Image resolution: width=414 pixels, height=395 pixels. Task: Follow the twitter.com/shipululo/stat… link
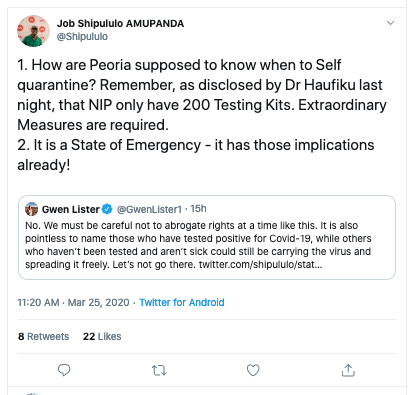coord(261,265)
